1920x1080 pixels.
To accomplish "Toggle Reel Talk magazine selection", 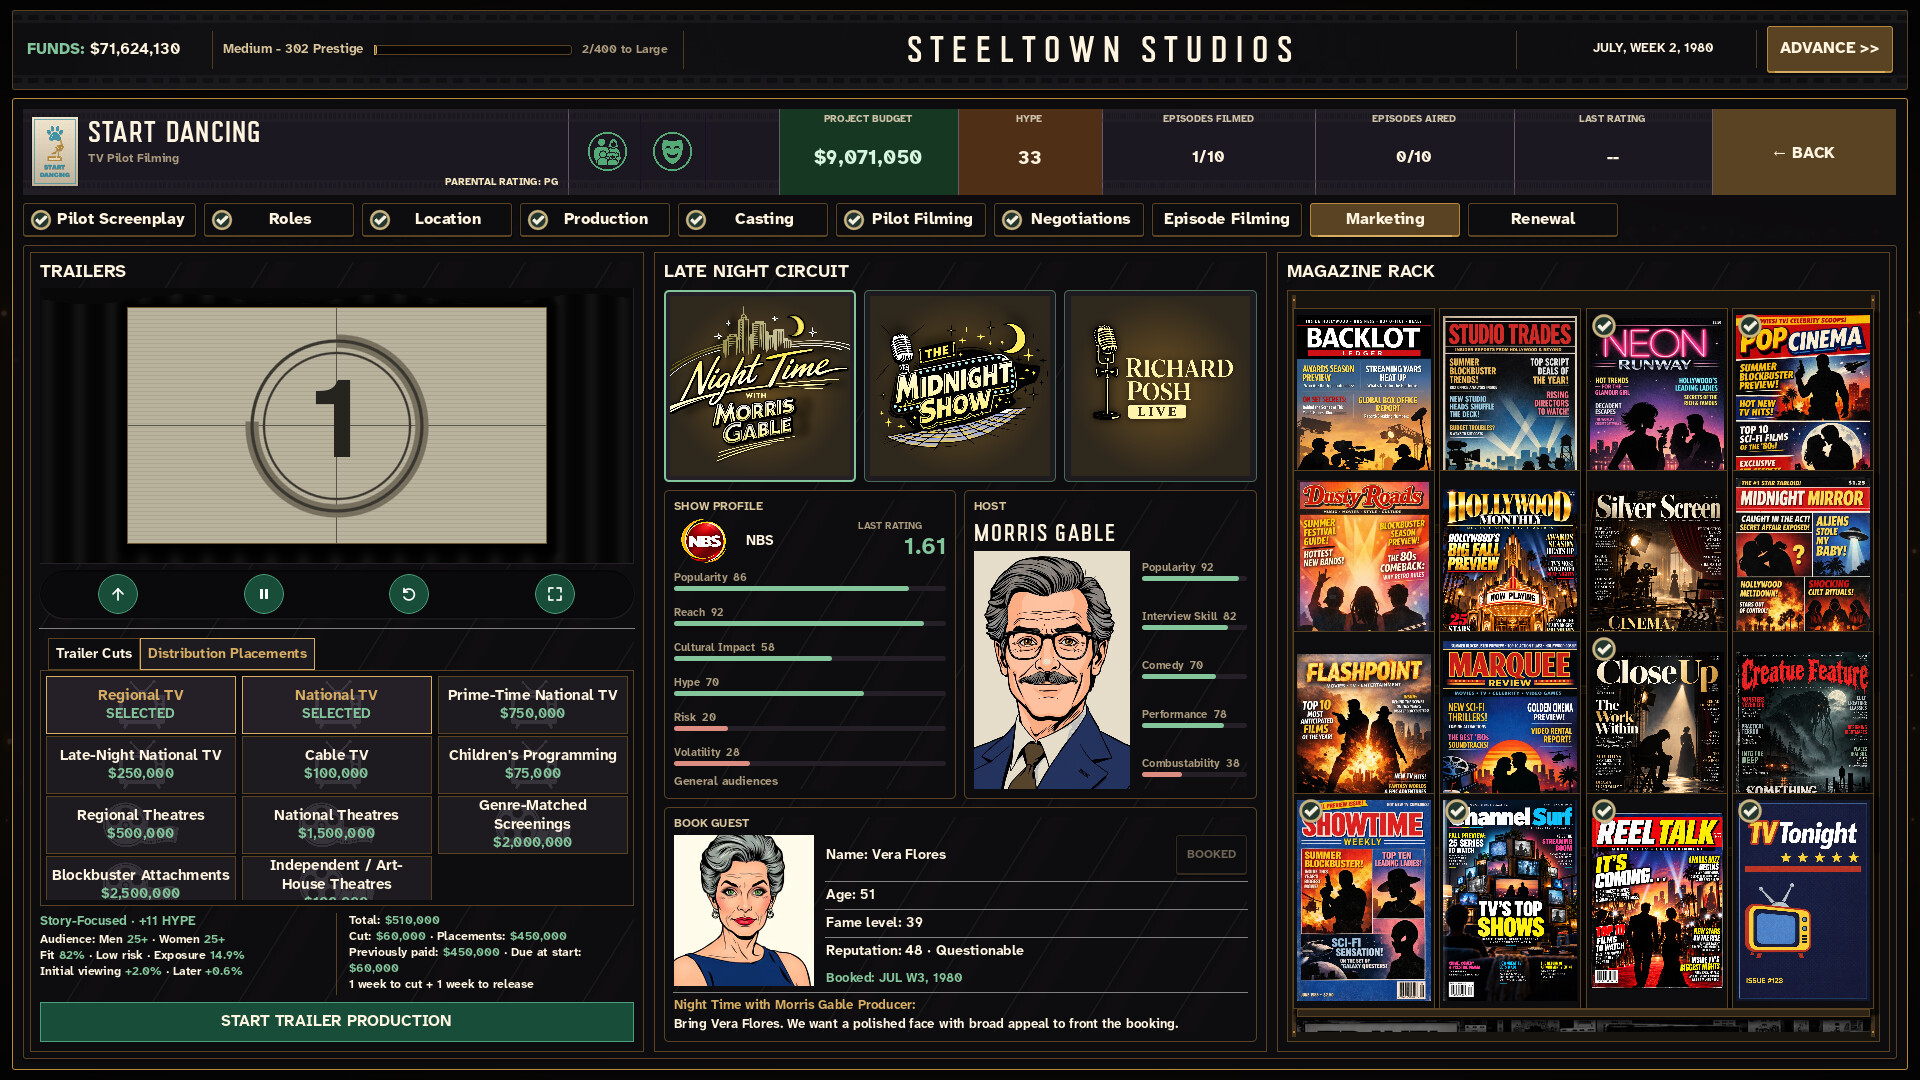I will tap(1657, 900).
